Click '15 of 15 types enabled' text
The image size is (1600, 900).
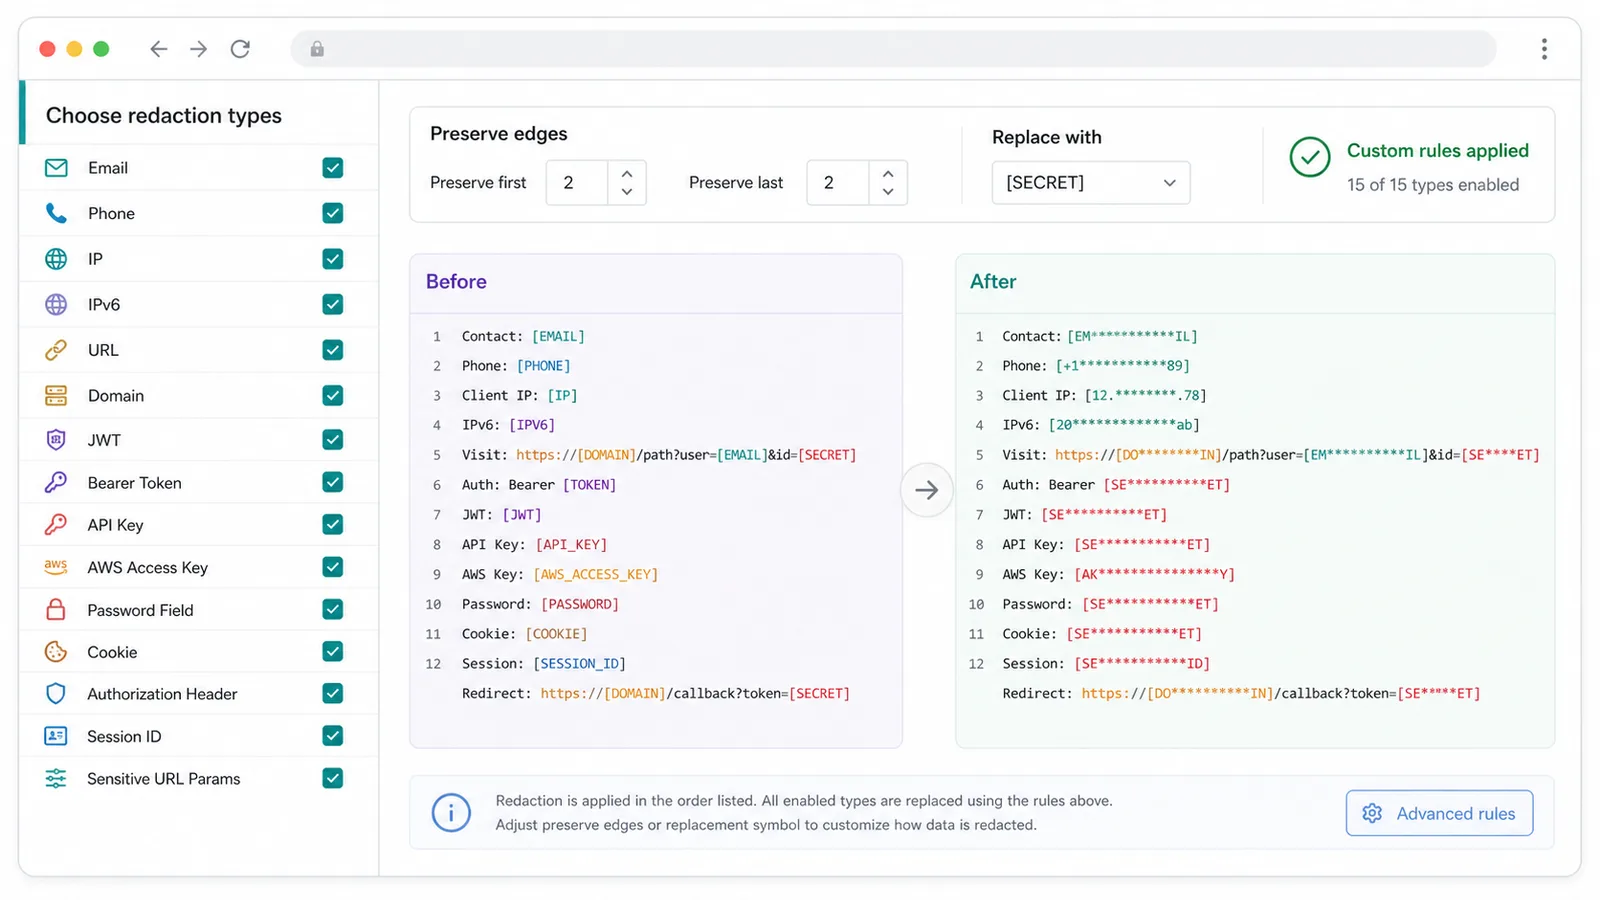pos(1433,185)
